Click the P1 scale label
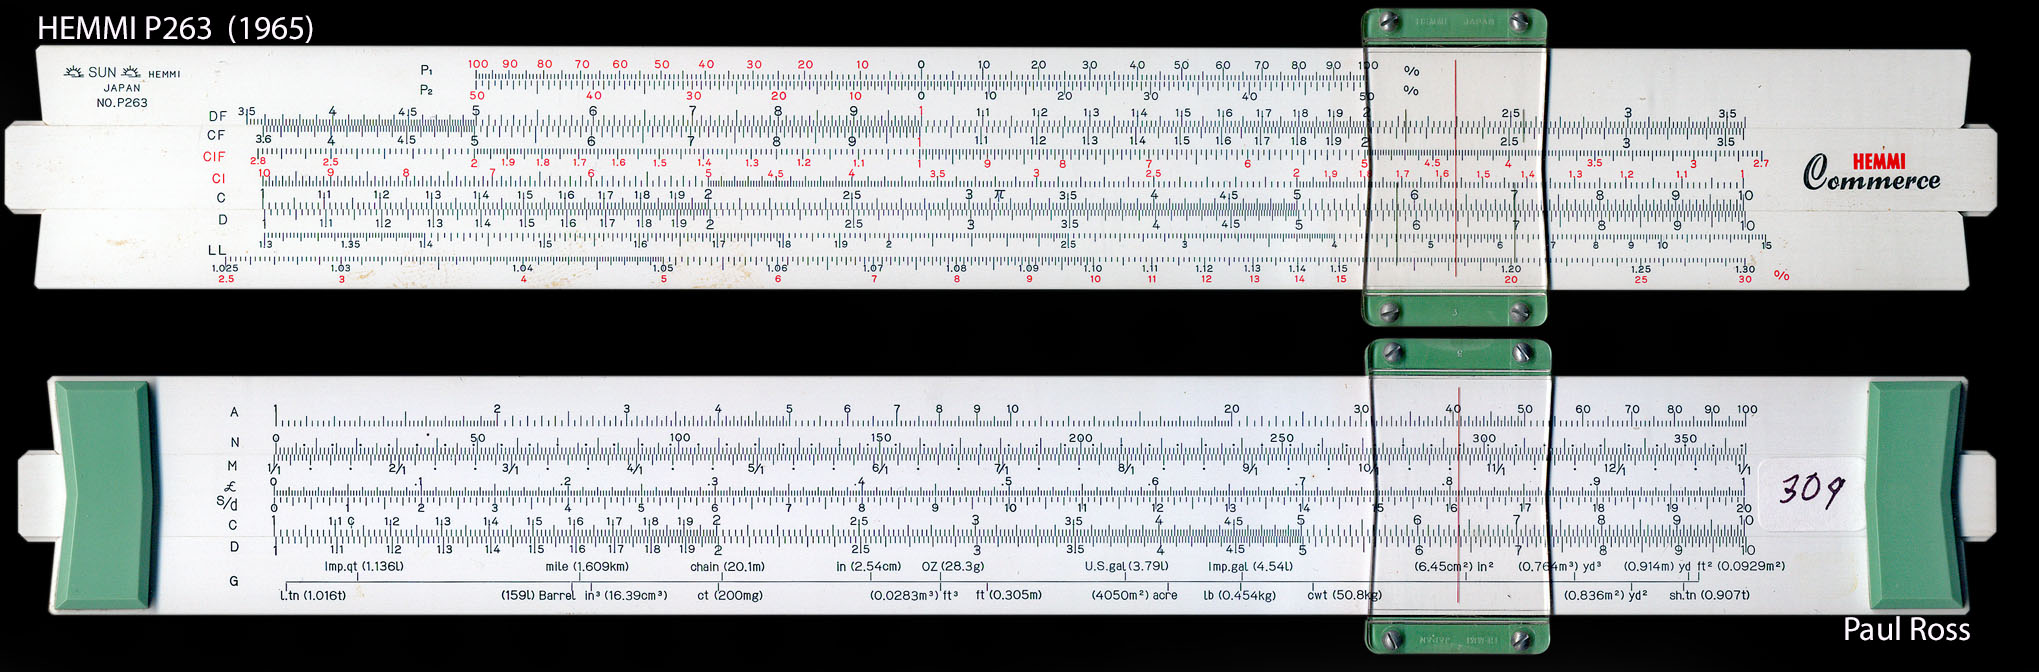 pyautogui.click(x=426, y=70)
